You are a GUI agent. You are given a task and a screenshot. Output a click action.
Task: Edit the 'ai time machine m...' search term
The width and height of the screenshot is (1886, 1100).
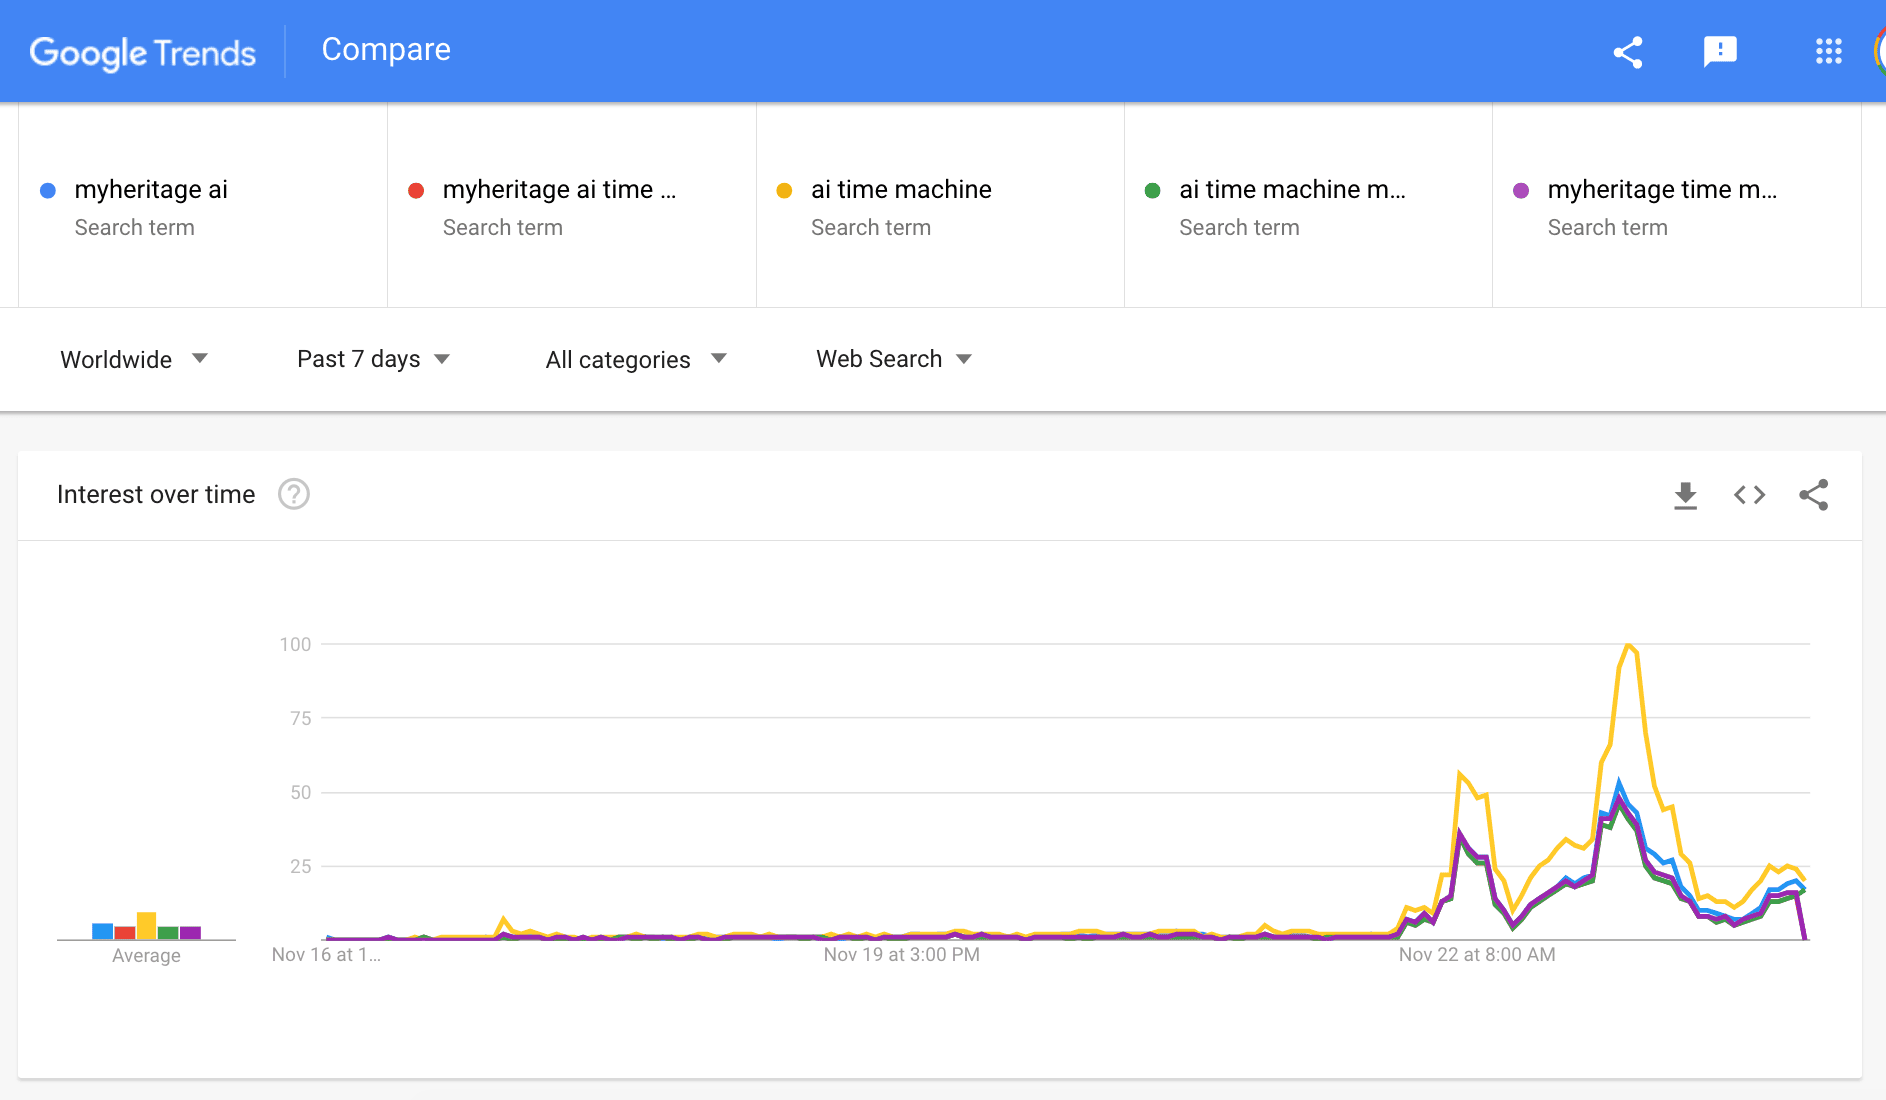point(1308,206)
